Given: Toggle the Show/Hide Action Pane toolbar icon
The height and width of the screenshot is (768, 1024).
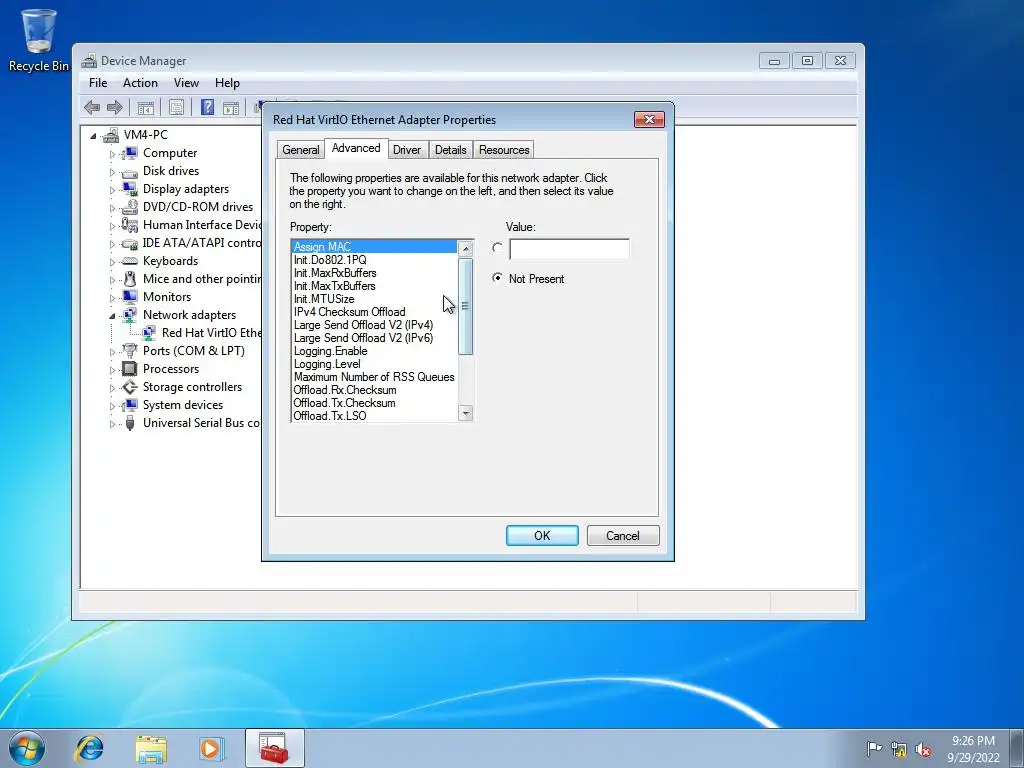Looking at the screenshot, I should 231,107.
